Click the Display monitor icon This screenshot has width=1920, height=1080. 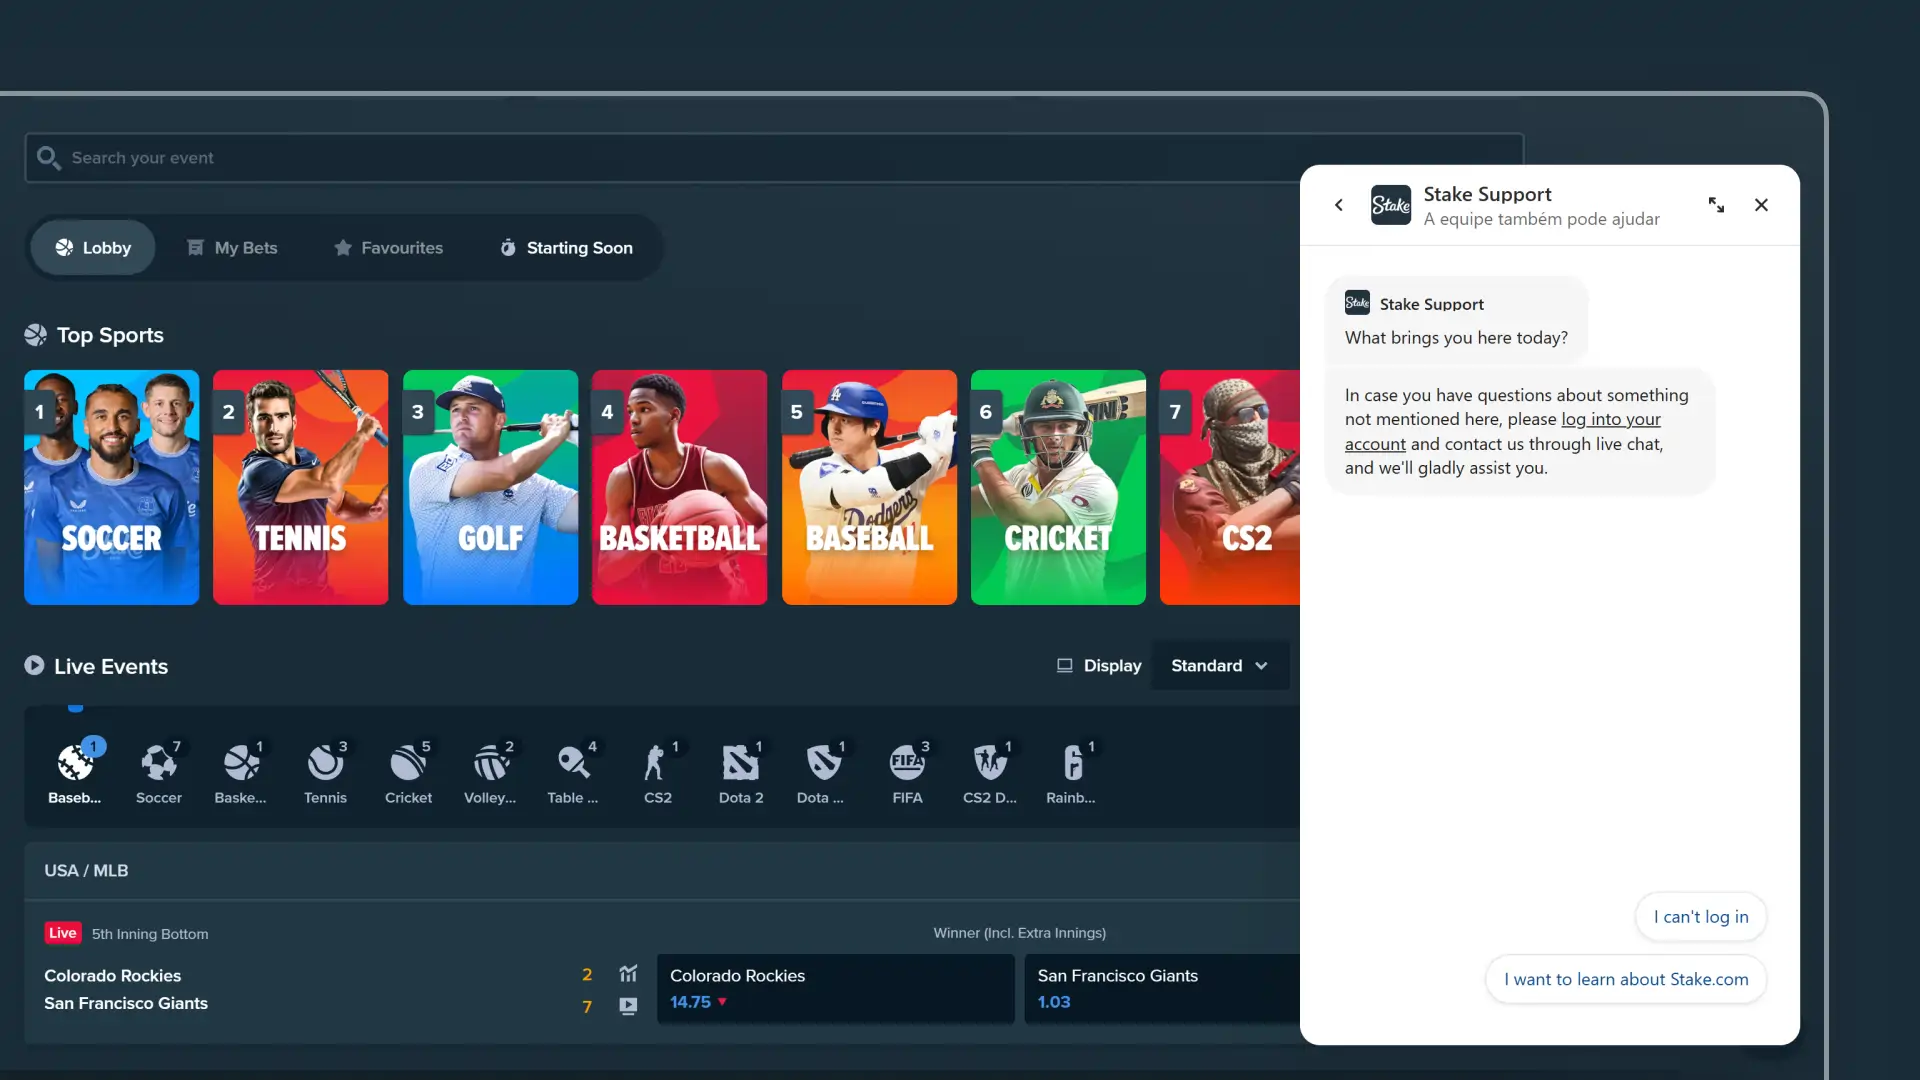pyautogui.click(x=1065, y=666)
